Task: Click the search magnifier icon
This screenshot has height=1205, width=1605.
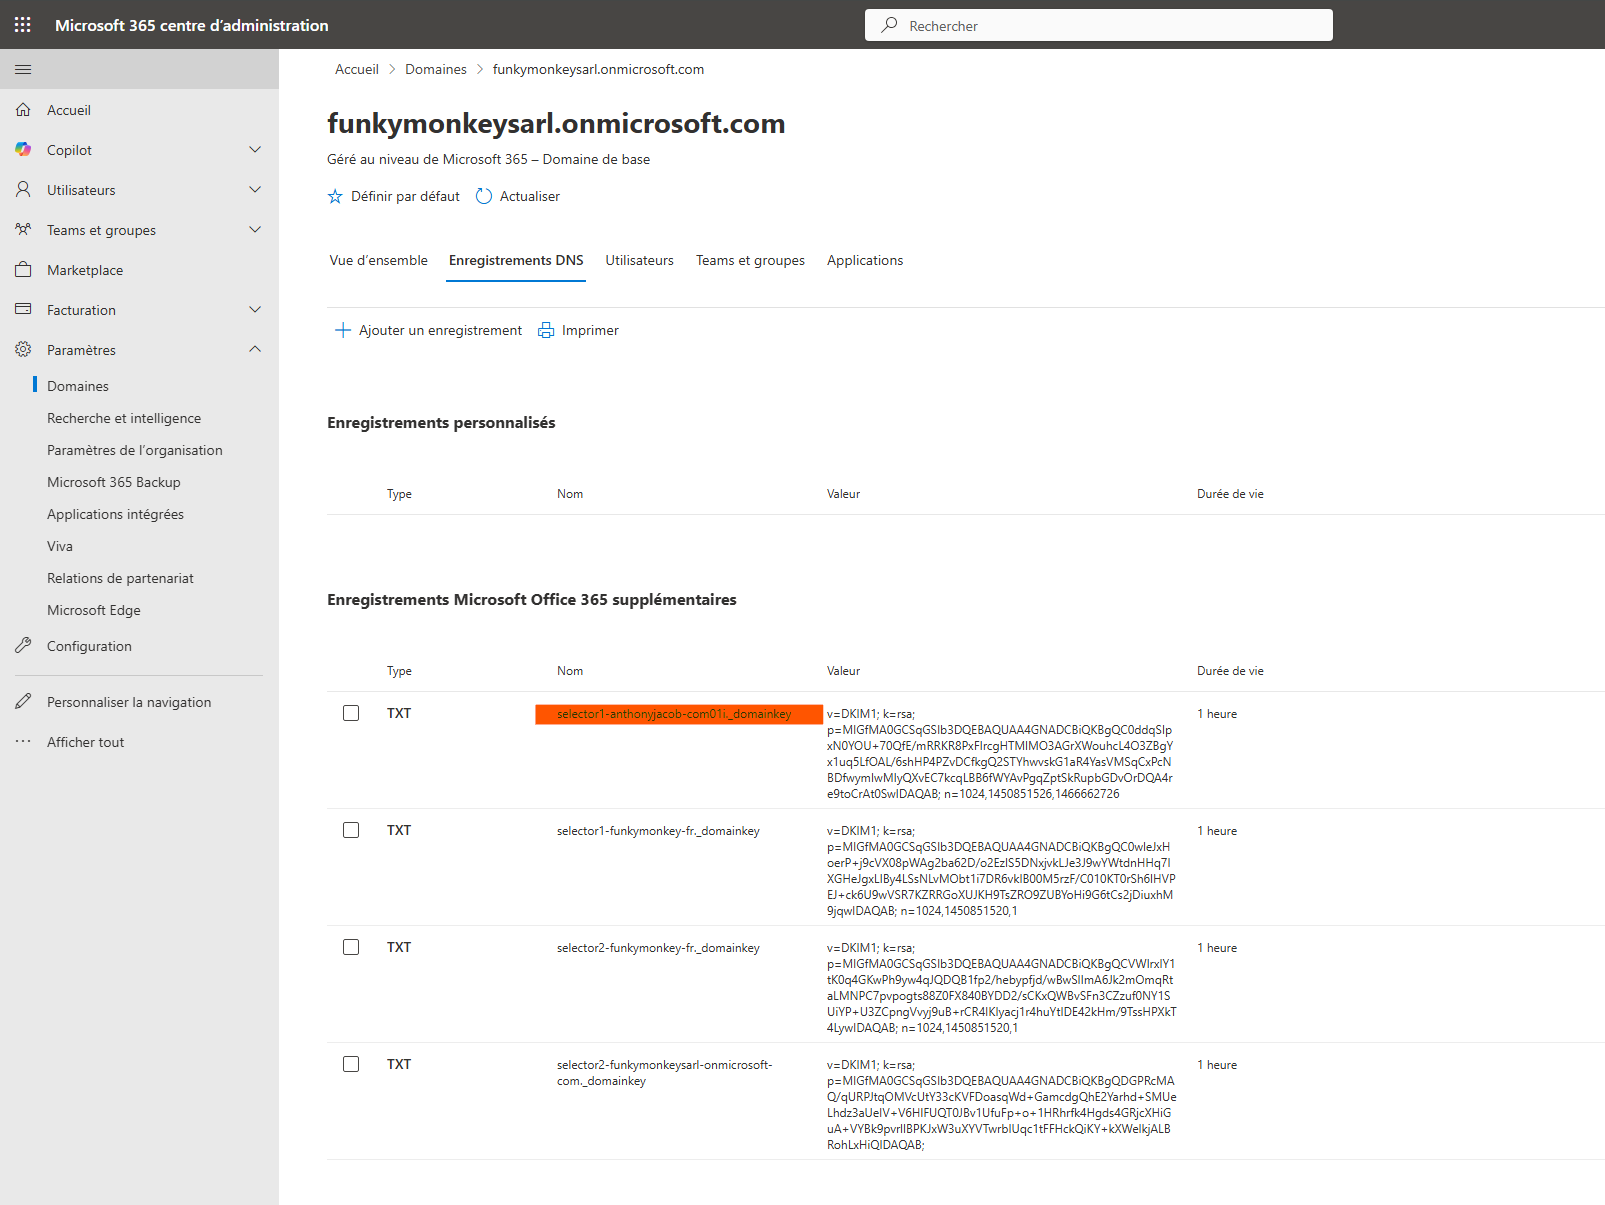Action: click(x=889, y=25)
